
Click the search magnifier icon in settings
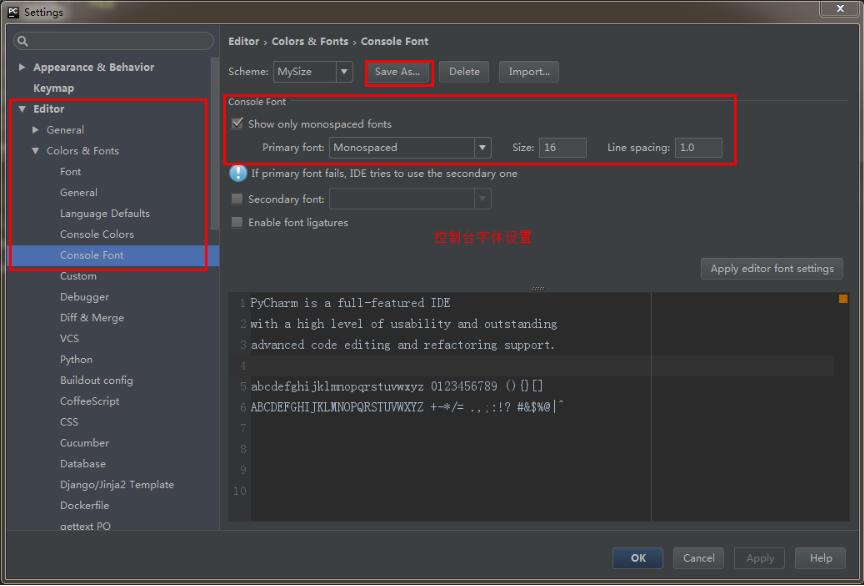click(22, 41)
